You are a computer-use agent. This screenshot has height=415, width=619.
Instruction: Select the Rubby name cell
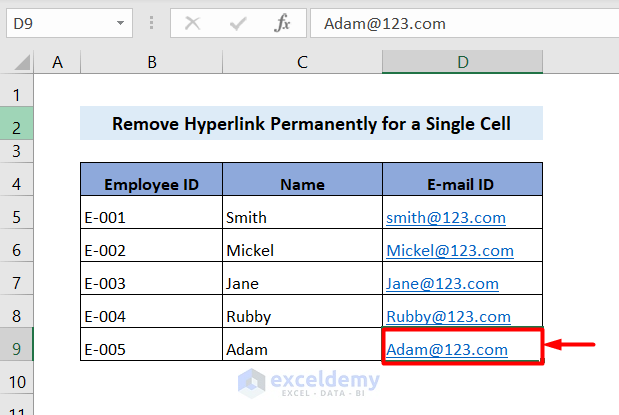tap(302, 311)
